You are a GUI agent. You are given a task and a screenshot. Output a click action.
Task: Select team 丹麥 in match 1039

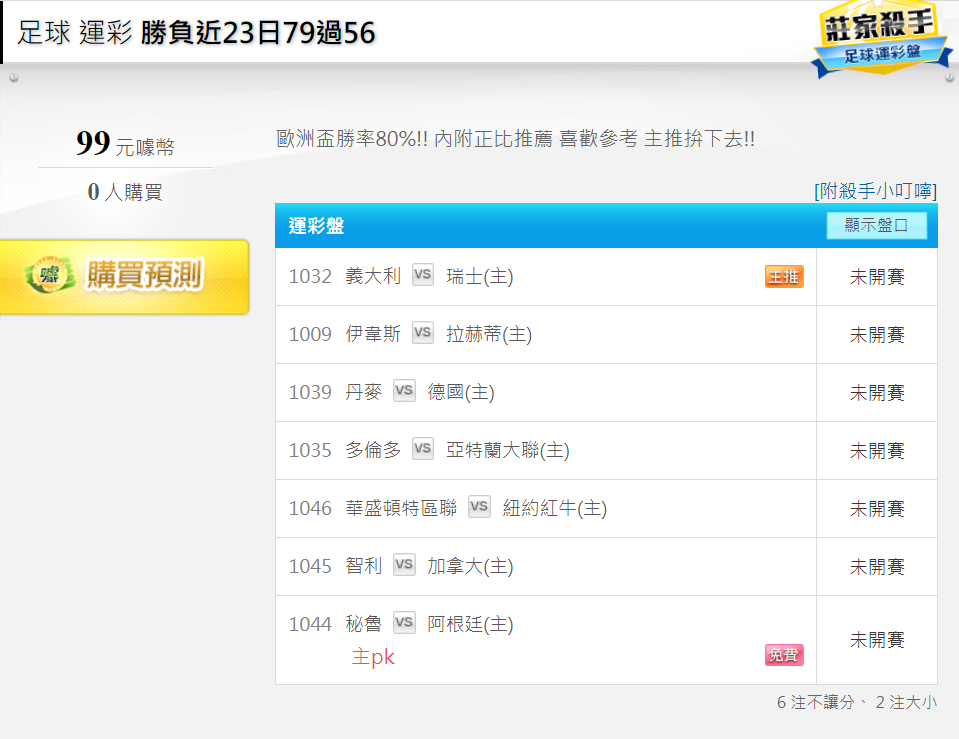(x=363, y=392)
